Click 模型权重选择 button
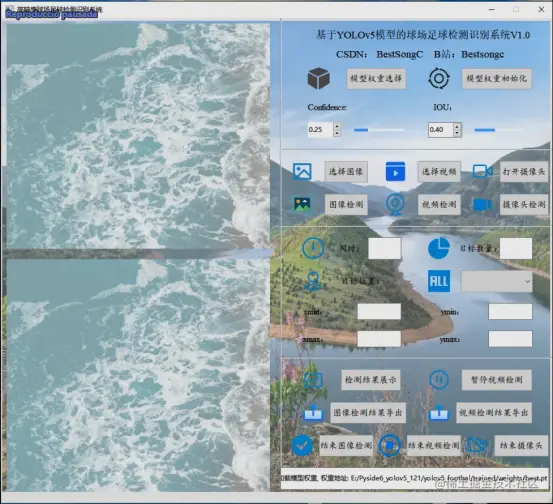This screenshot has height=504, width=553. coord(376,78)
